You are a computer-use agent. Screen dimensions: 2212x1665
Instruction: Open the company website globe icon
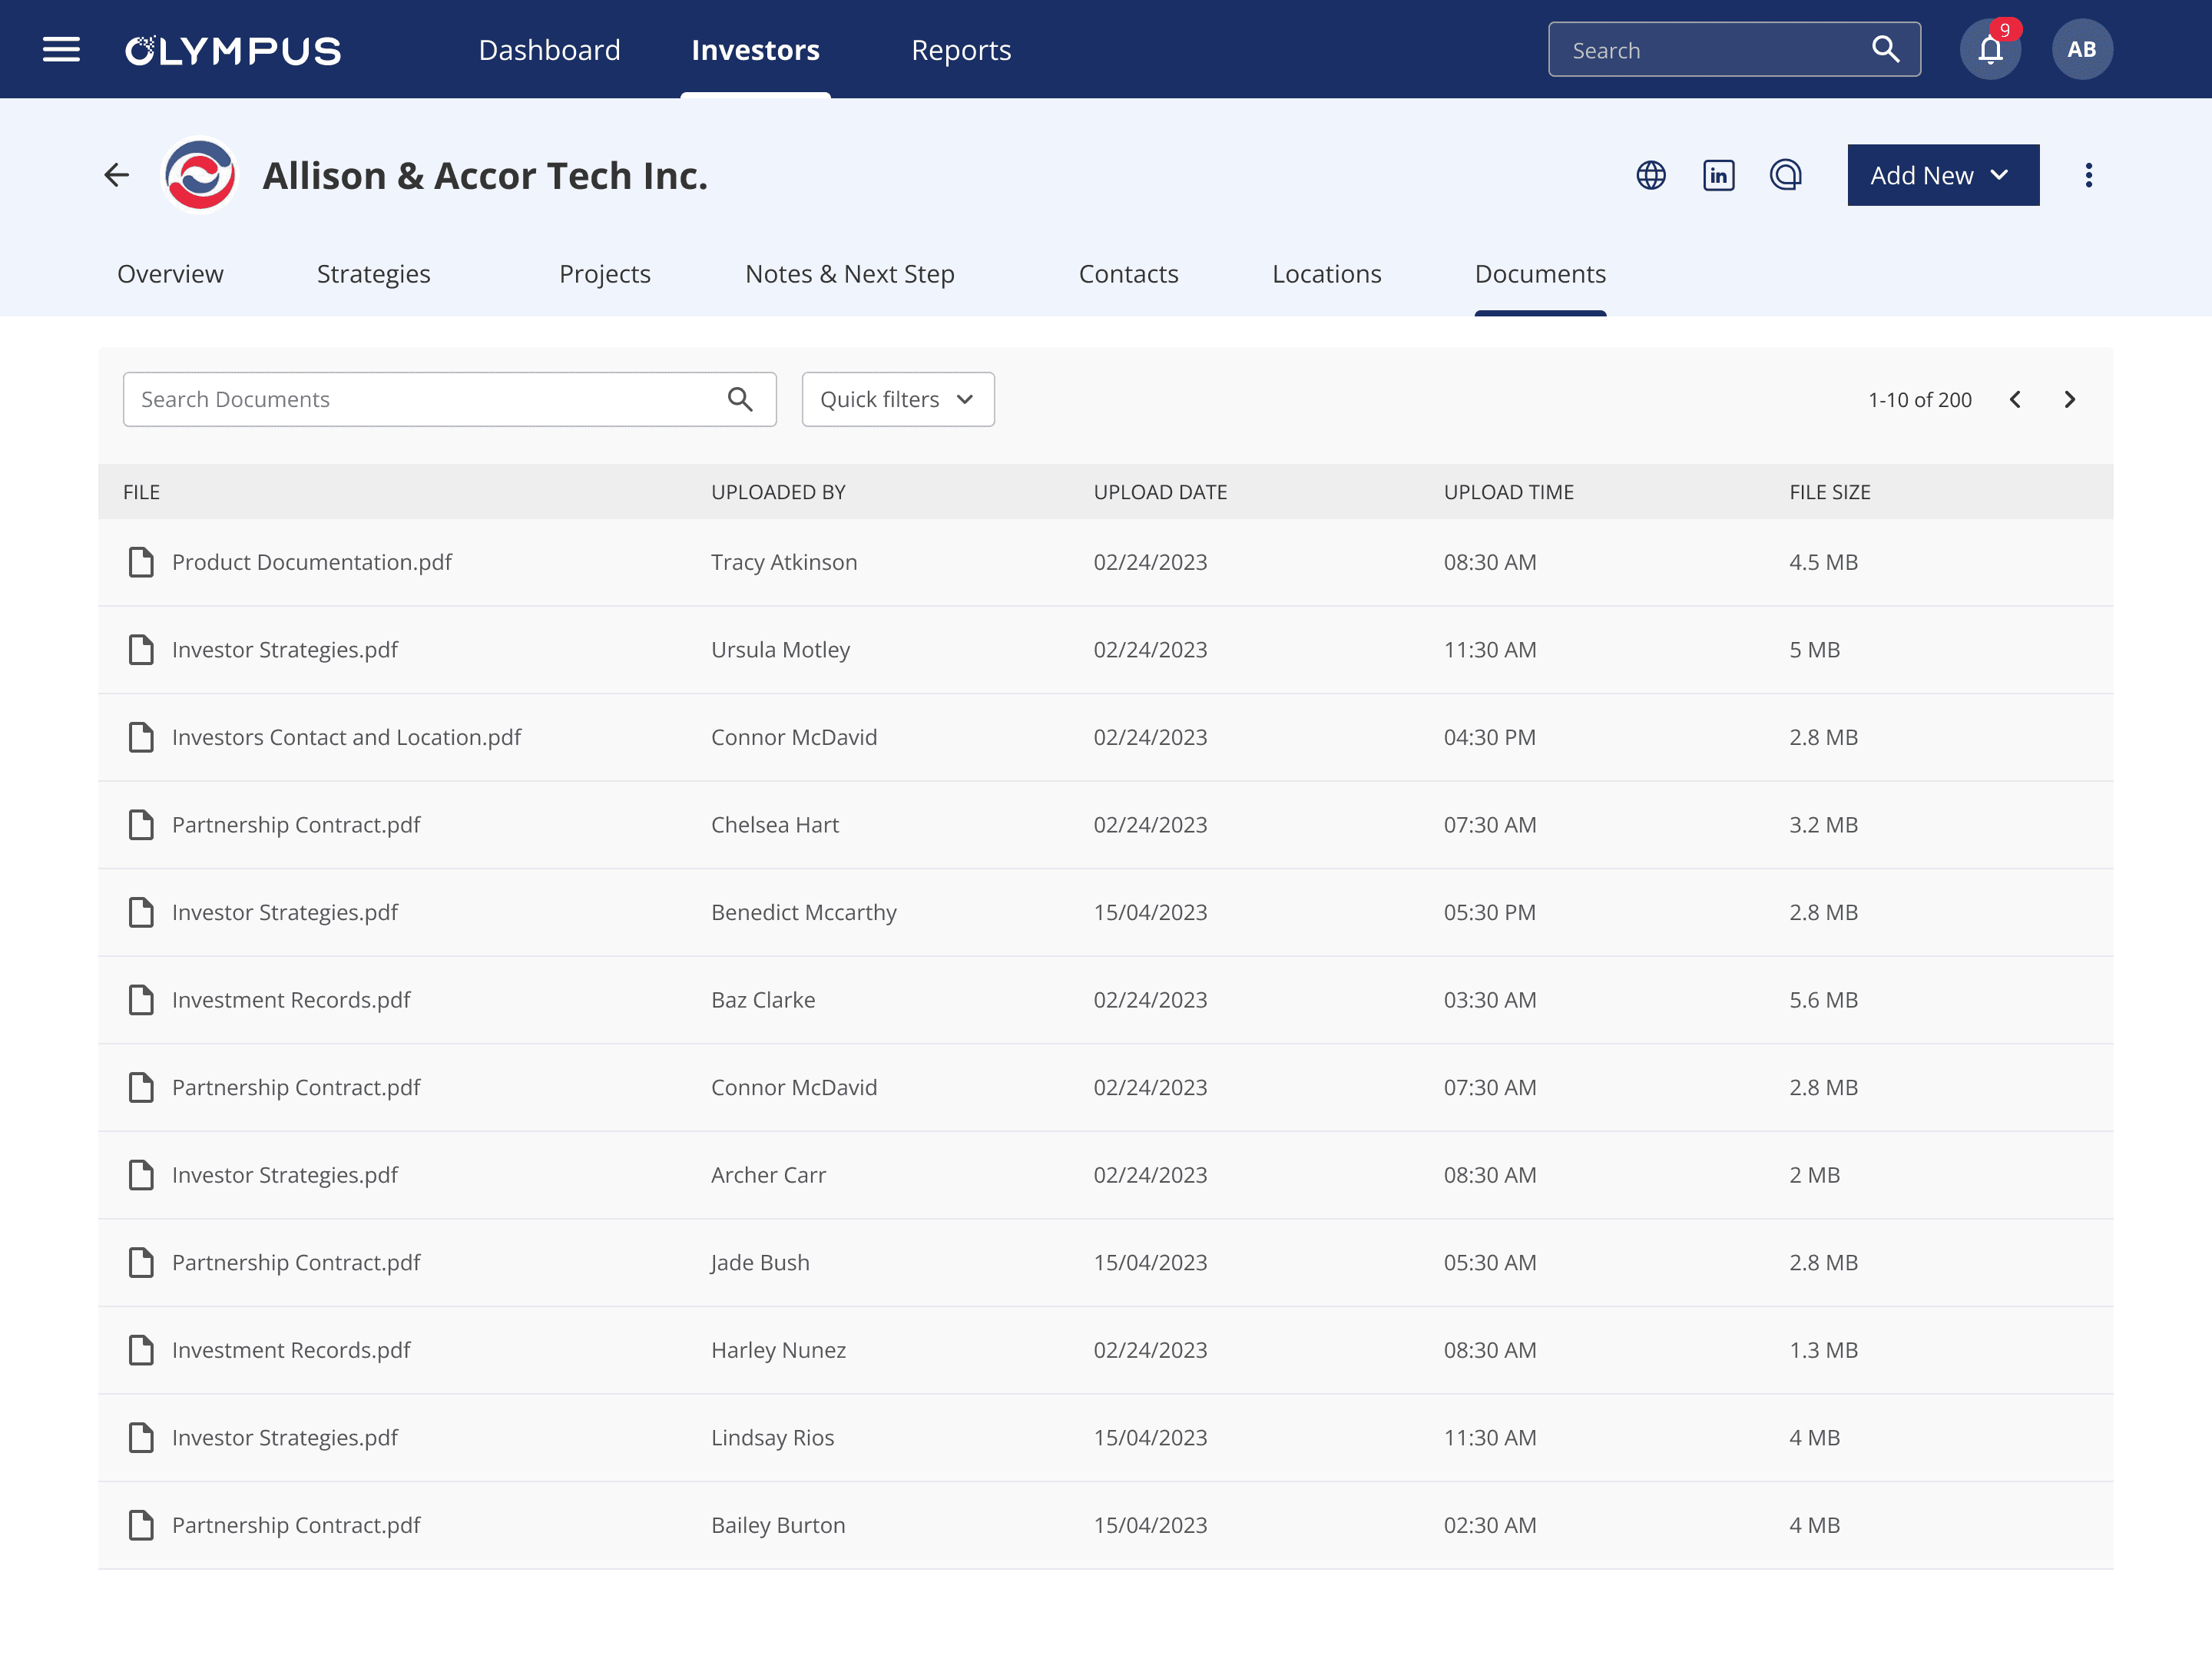1650,175
